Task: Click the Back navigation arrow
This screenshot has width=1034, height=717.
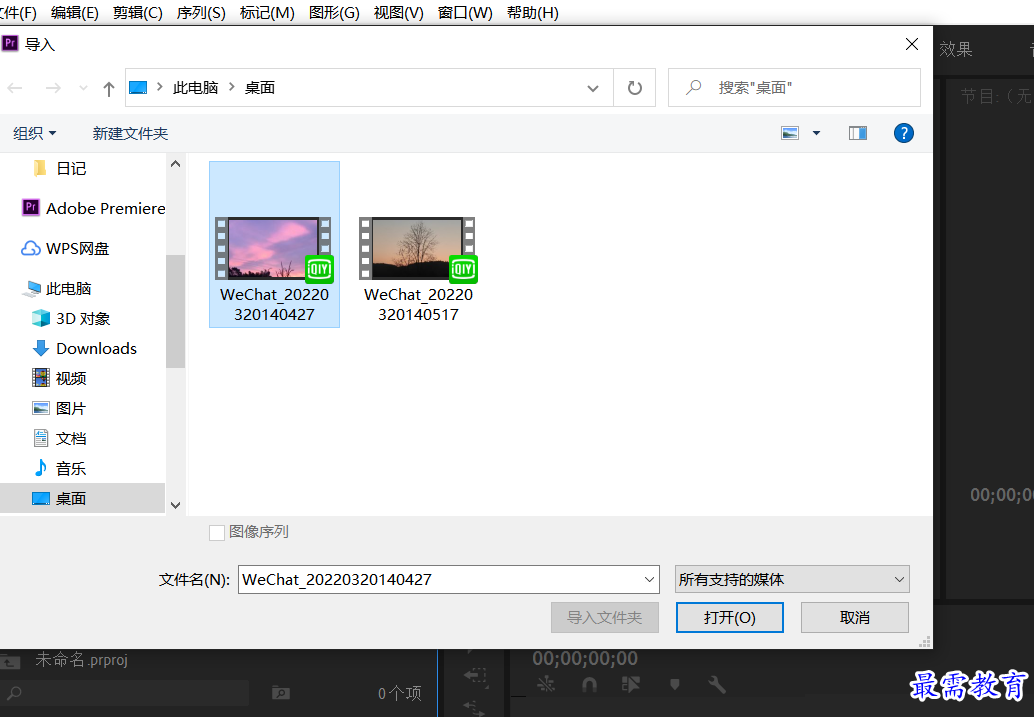Action: (15, 88)
